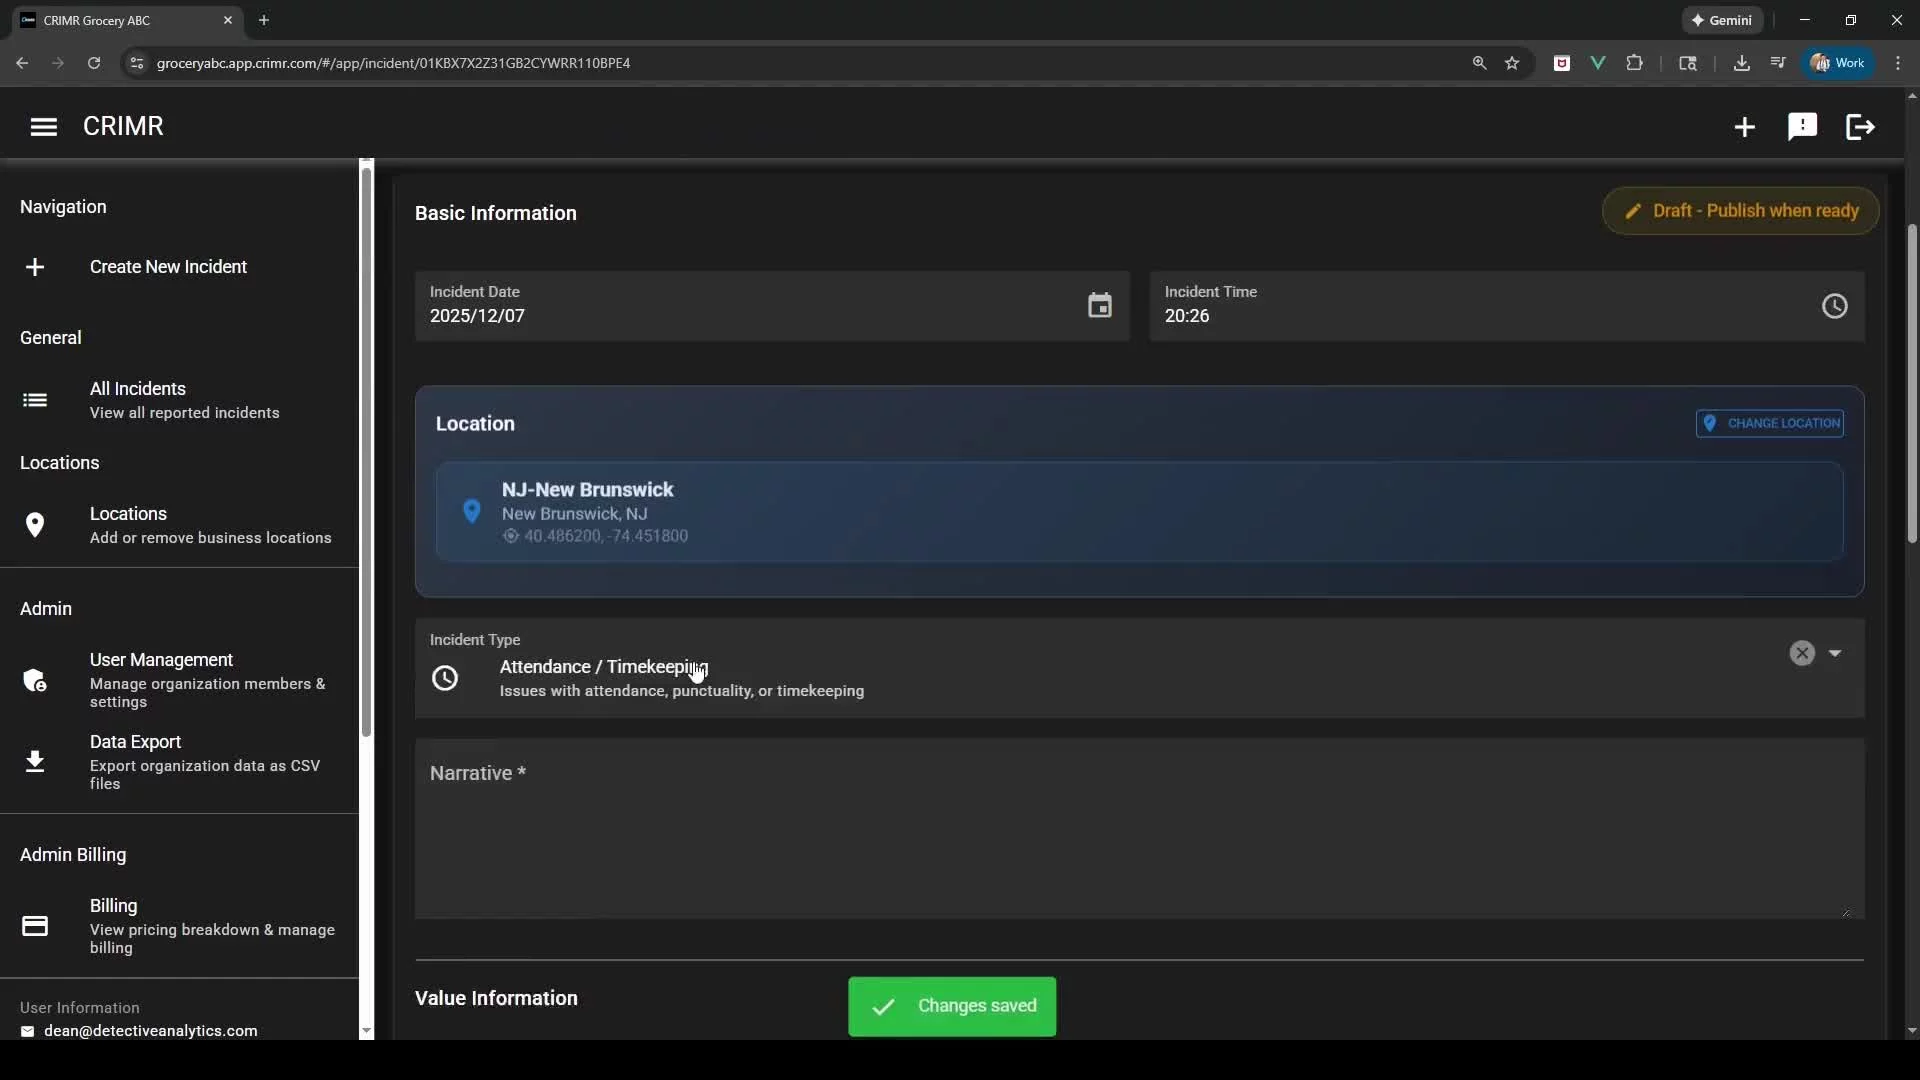Click Create New Incident
1920x1080 pixels.
[168, 267]
